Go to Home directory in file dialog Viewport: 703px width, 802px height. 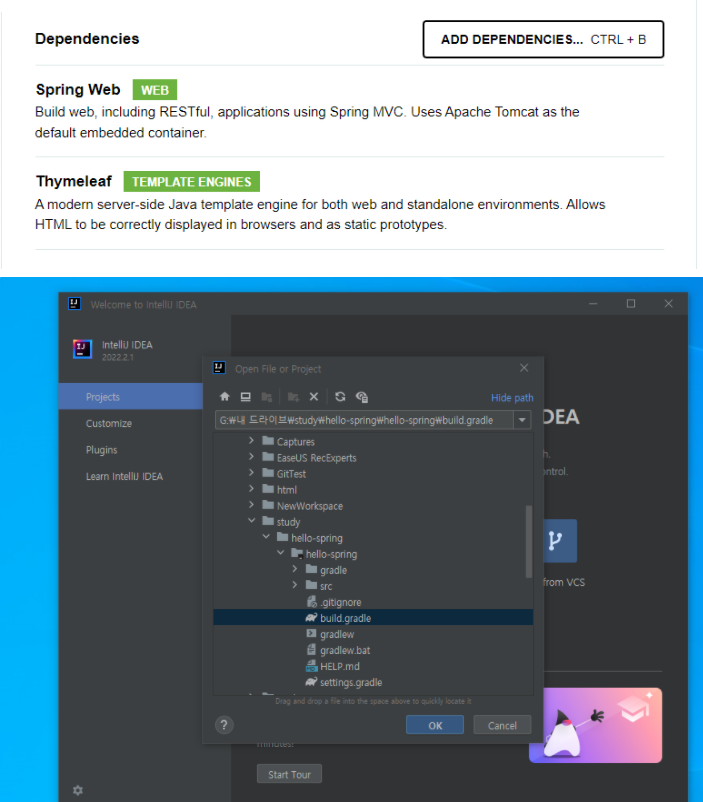(225, 397)
